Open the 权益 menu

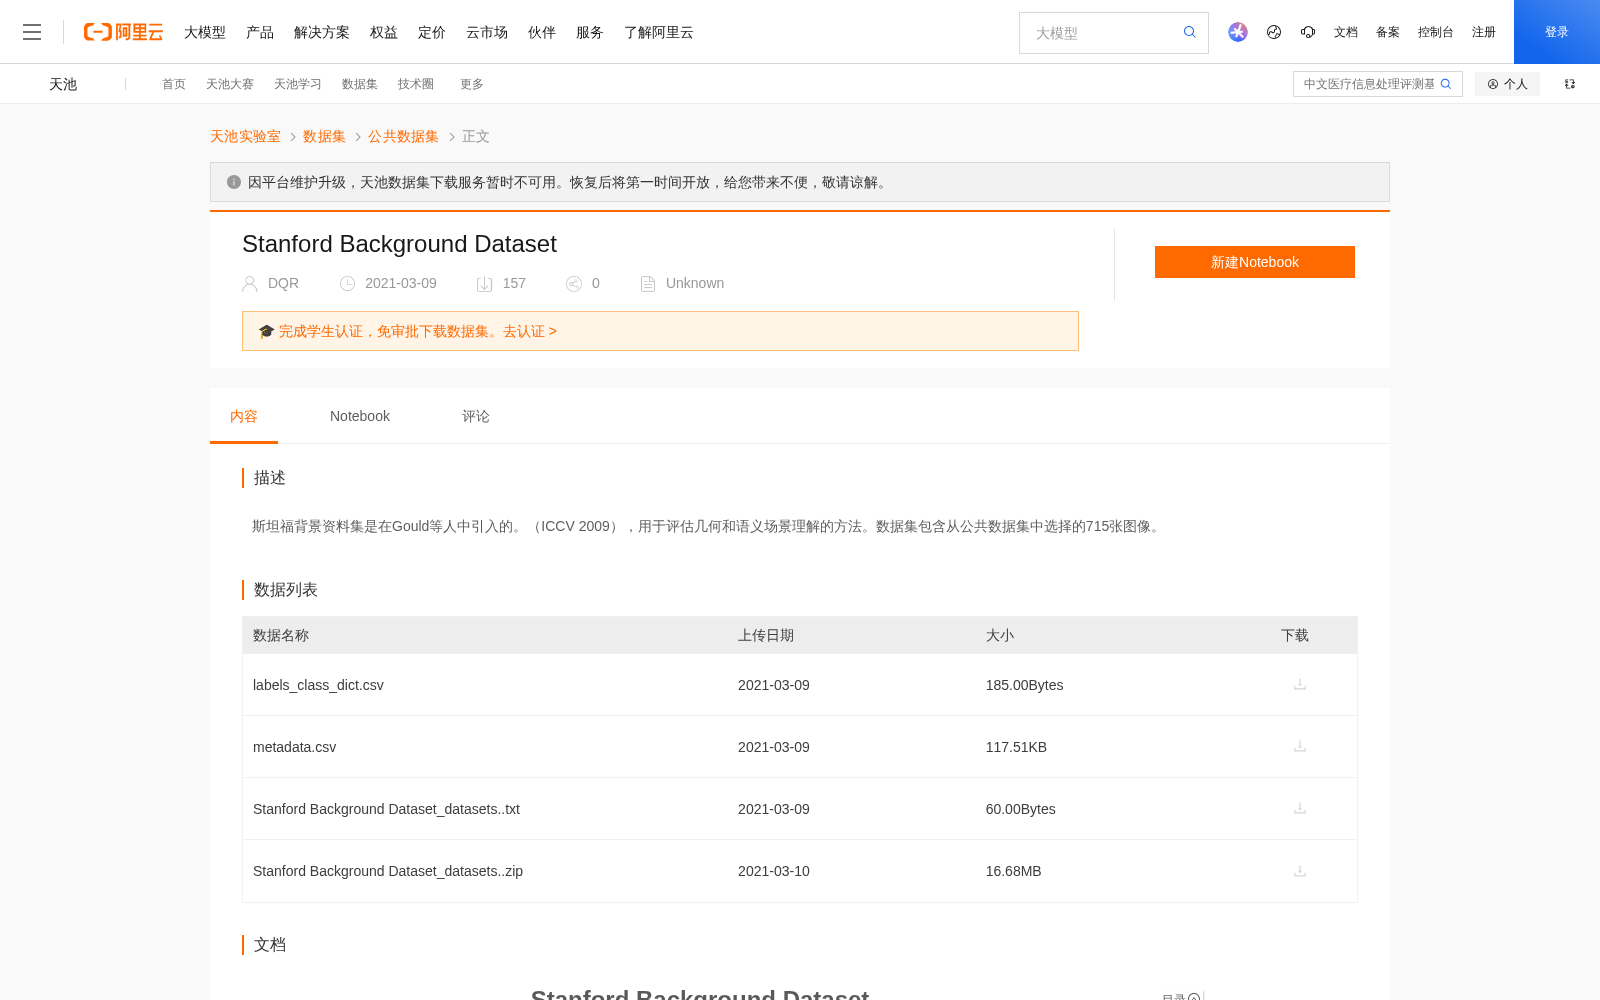tap(384, 32)
